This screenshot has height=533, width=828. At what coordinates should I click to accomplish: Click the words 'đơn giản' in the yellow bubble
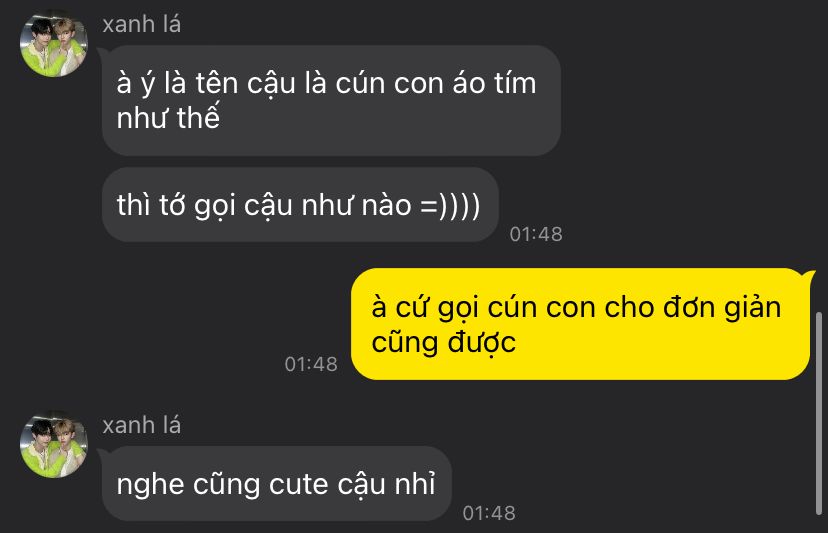tap(722, 308)
